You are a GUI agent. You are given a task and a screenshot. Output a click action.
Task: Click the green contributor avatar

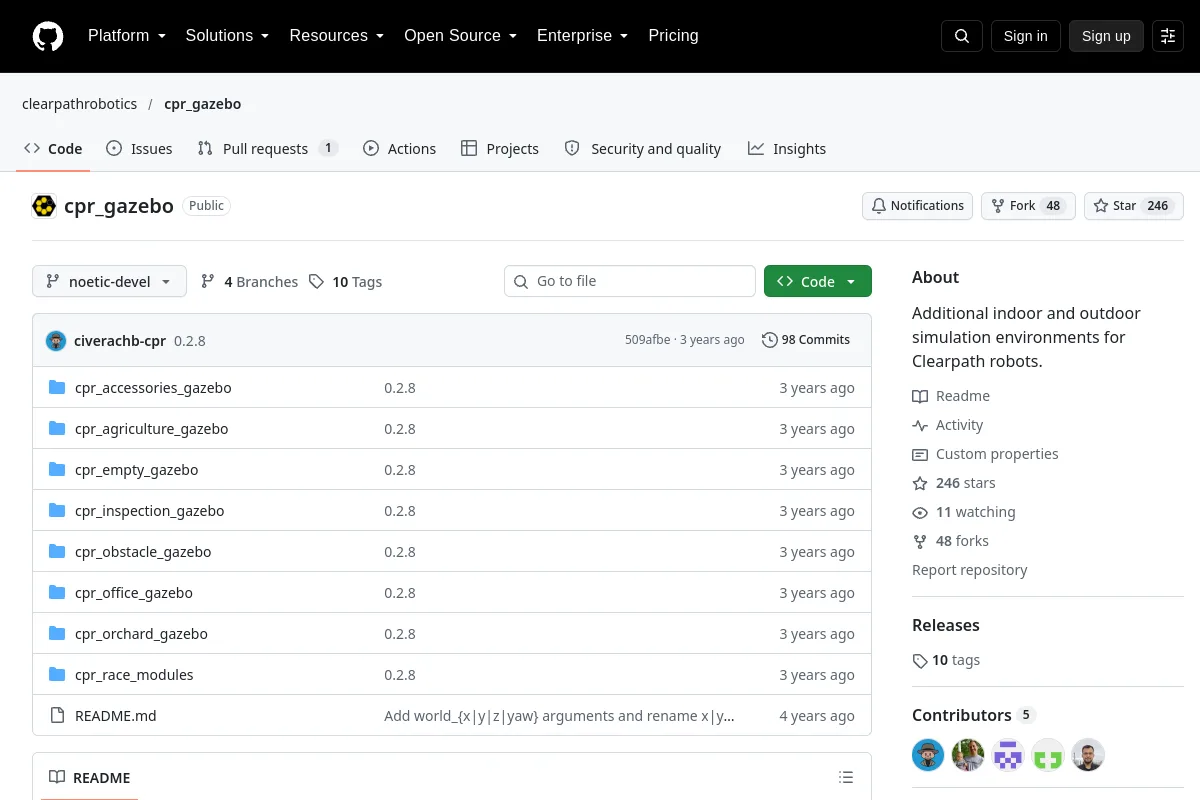coord(1048,755)
